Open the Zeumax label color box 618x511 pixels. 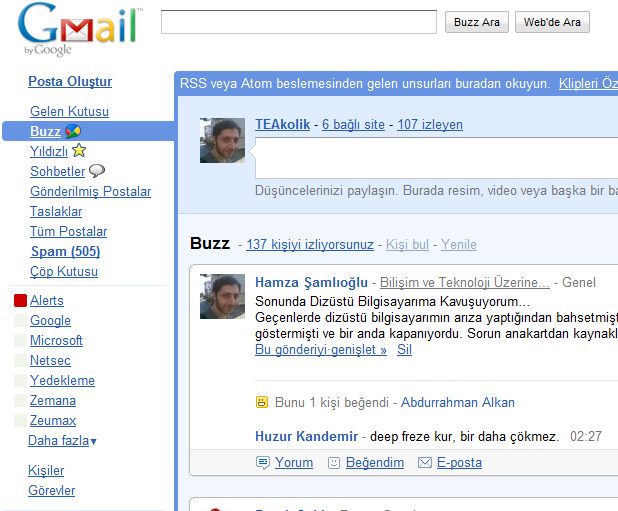click(20, 420)
